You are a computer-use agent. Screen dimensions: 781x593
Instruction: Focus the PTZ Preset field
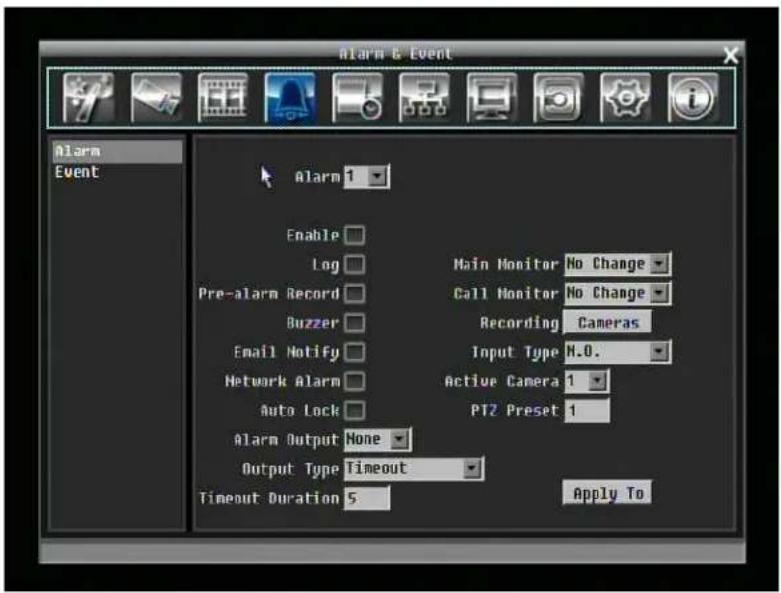pos(587,411)
